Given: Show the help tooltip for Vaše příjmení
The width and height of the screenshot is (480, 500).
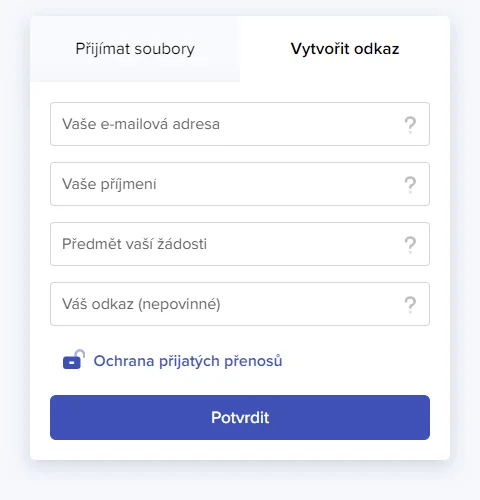Looking at the screenshot, I should (410, 185).
